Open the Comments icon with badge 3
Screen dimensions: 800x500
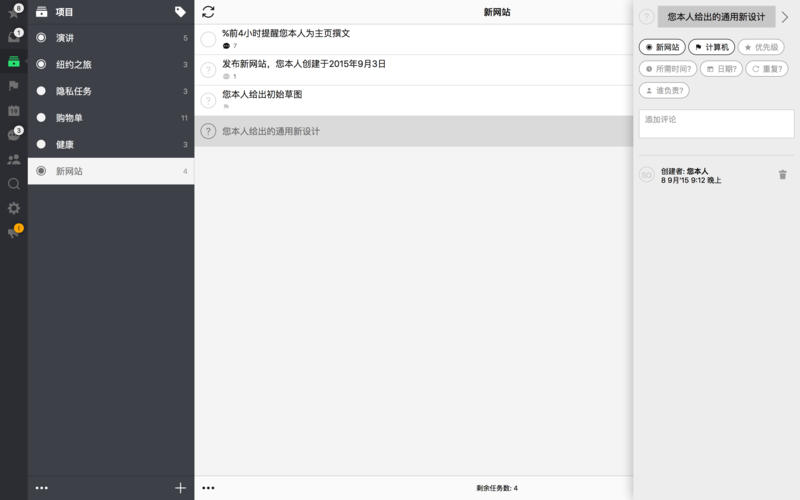pyautogui.click(x=14, y=135)
